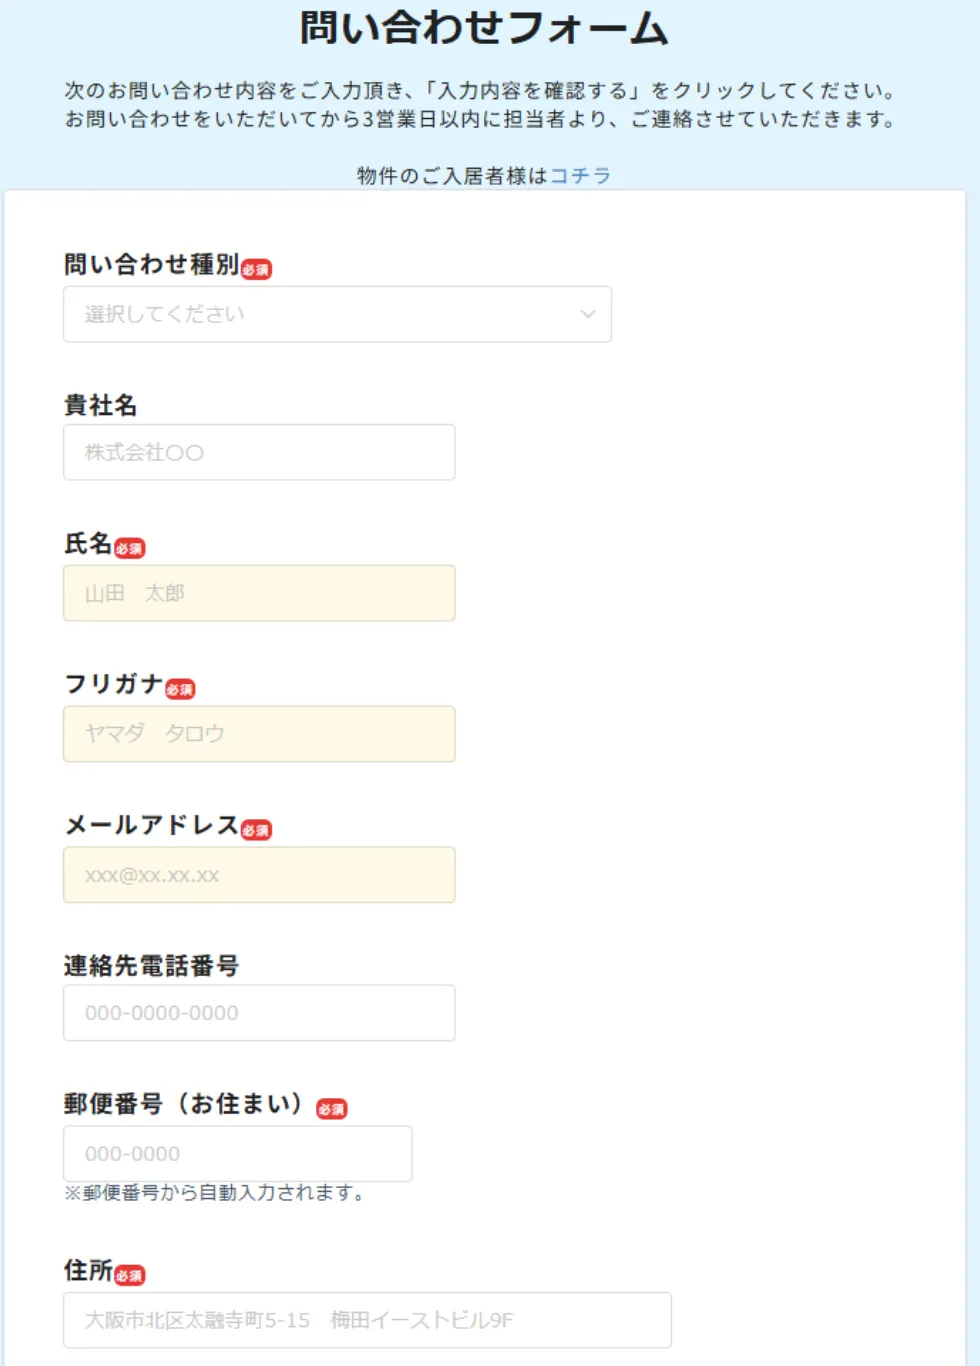
Task: Click the 必須 badge next to 住所
Action: click(x=129, y=1275)
